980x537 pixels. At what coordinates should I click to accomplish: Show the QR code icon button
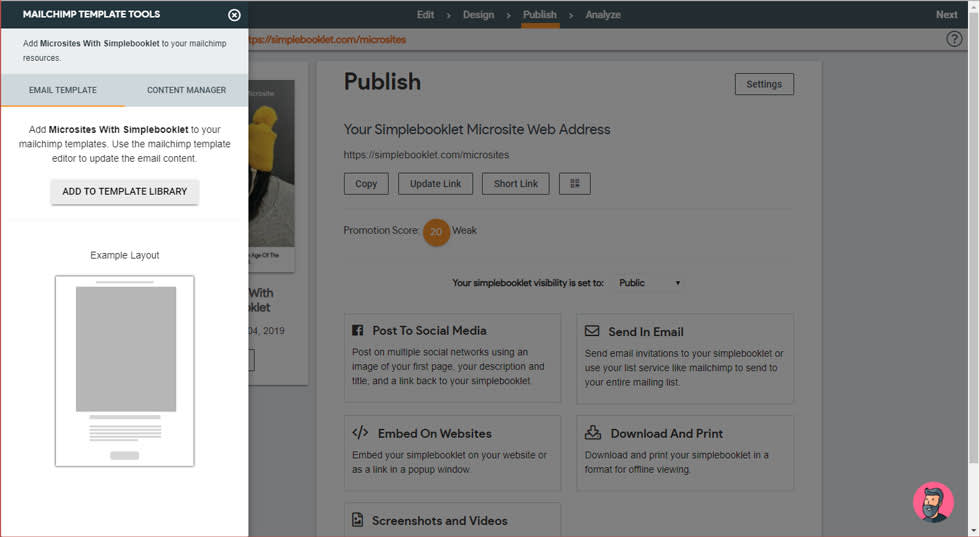coord(574,184)
